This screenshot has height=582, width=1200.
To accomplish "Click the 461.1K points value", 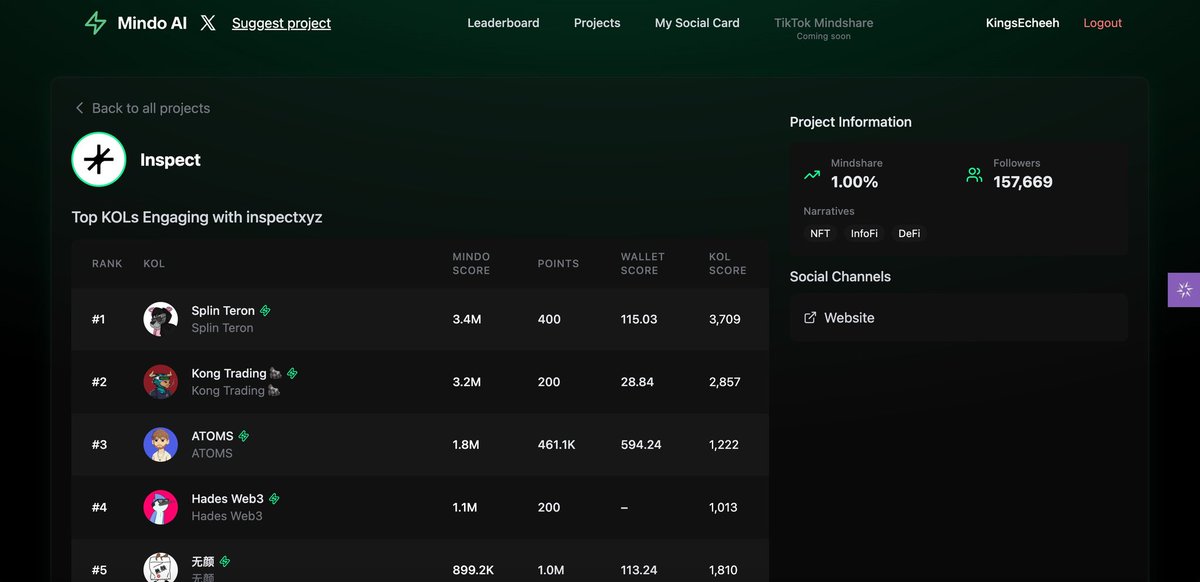I will pyautogui.click(x=557, y=445).
